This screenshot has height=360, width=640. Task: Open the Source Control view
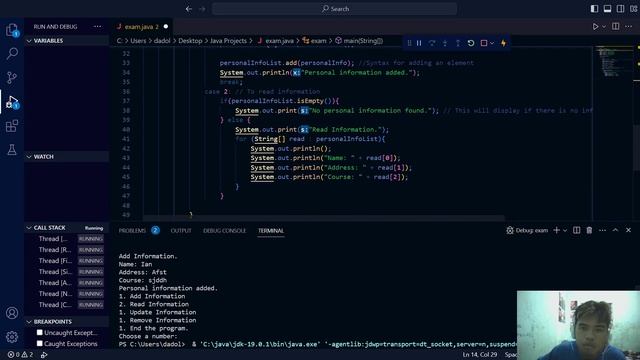(x=12, y=78)
